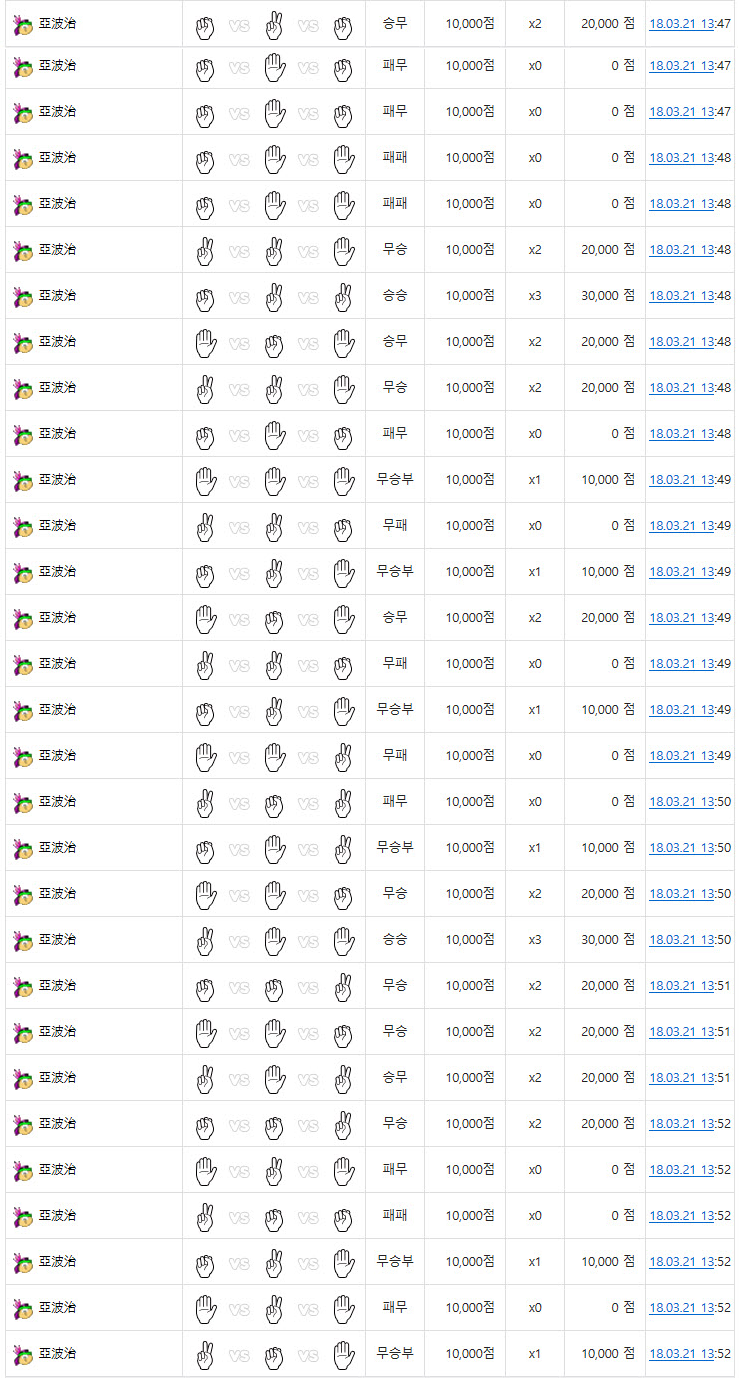Click user avatar in 13:50 승승 row
Screen dimensions: 739x1380
(23, 942)
